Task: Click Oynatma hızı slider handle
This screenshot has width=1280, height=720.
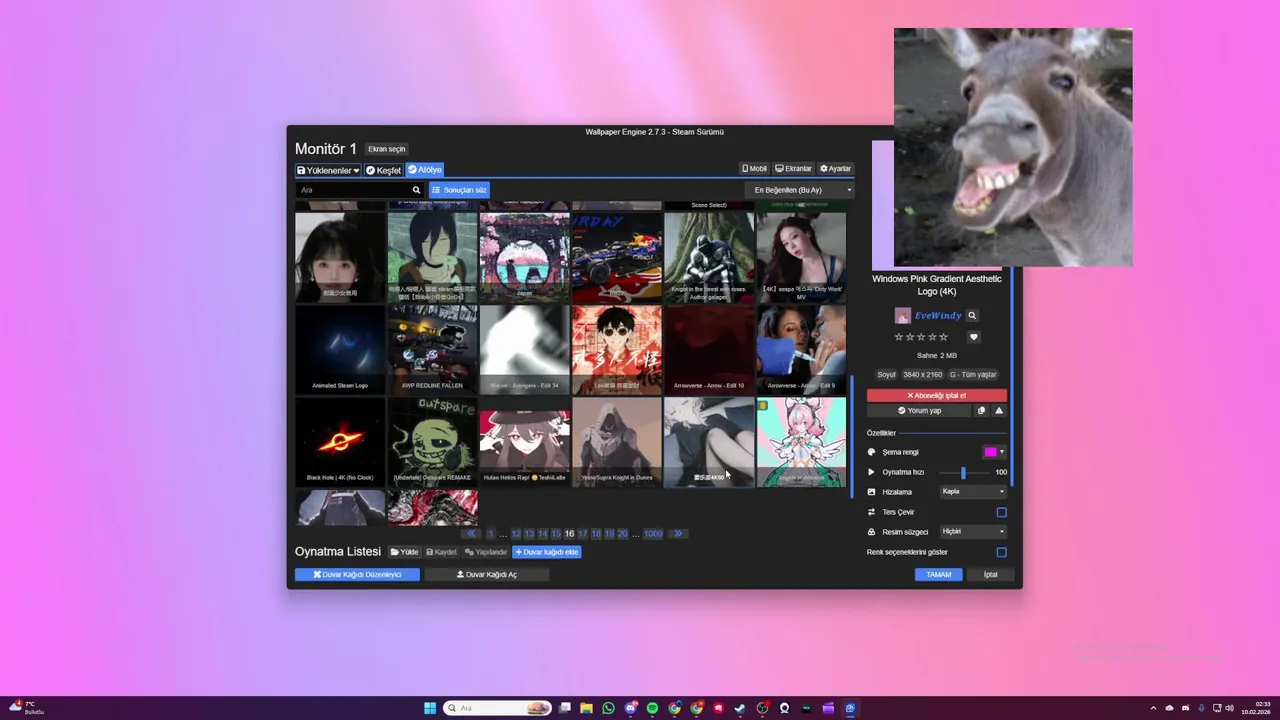Action: tap(963, 472)
